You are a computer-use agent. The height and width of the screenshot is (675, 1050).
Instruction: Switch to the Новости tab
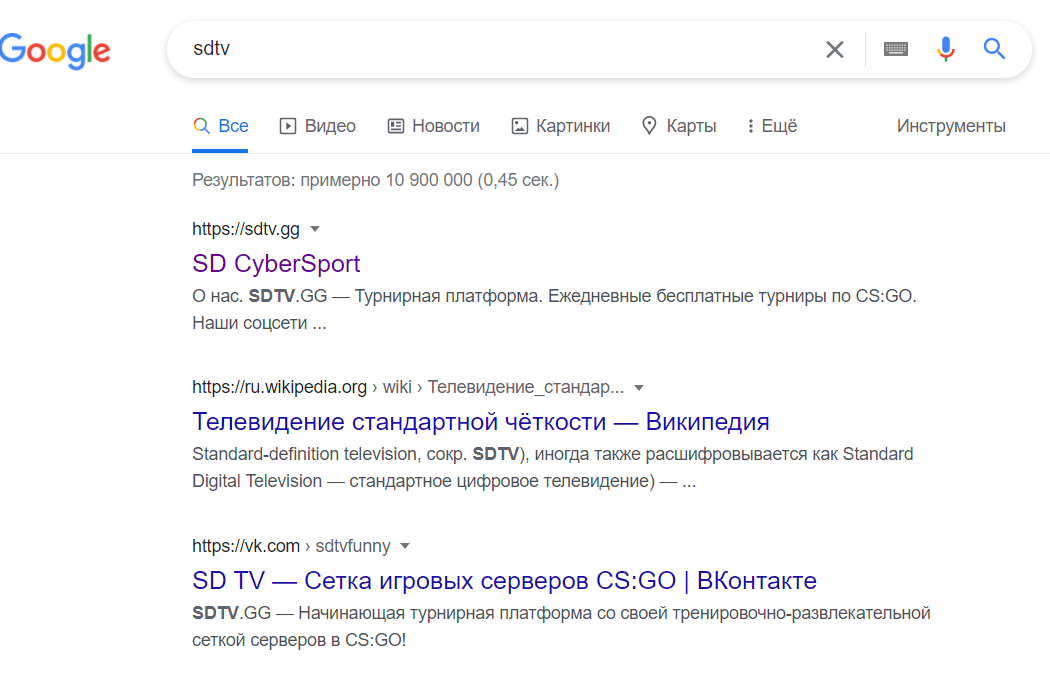coord(434,126)
